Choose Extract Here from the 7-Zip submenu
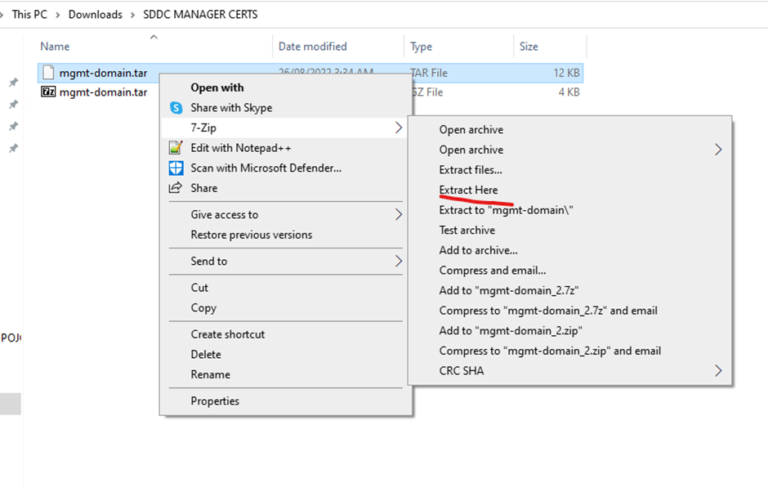The width and height of the screenshot is (768, 488). point(468,190)
